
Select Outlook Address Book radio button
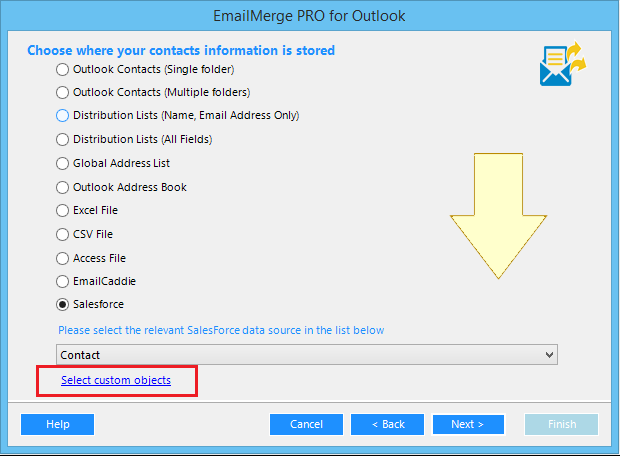[63, 187]
